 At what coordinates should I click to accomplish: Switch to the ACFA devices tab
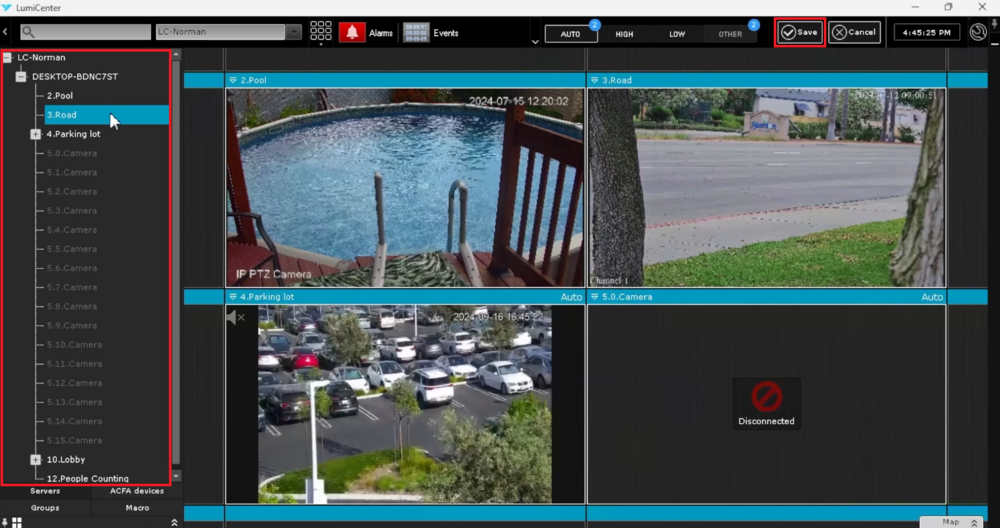pyautogui.click(x=136, y=491)
